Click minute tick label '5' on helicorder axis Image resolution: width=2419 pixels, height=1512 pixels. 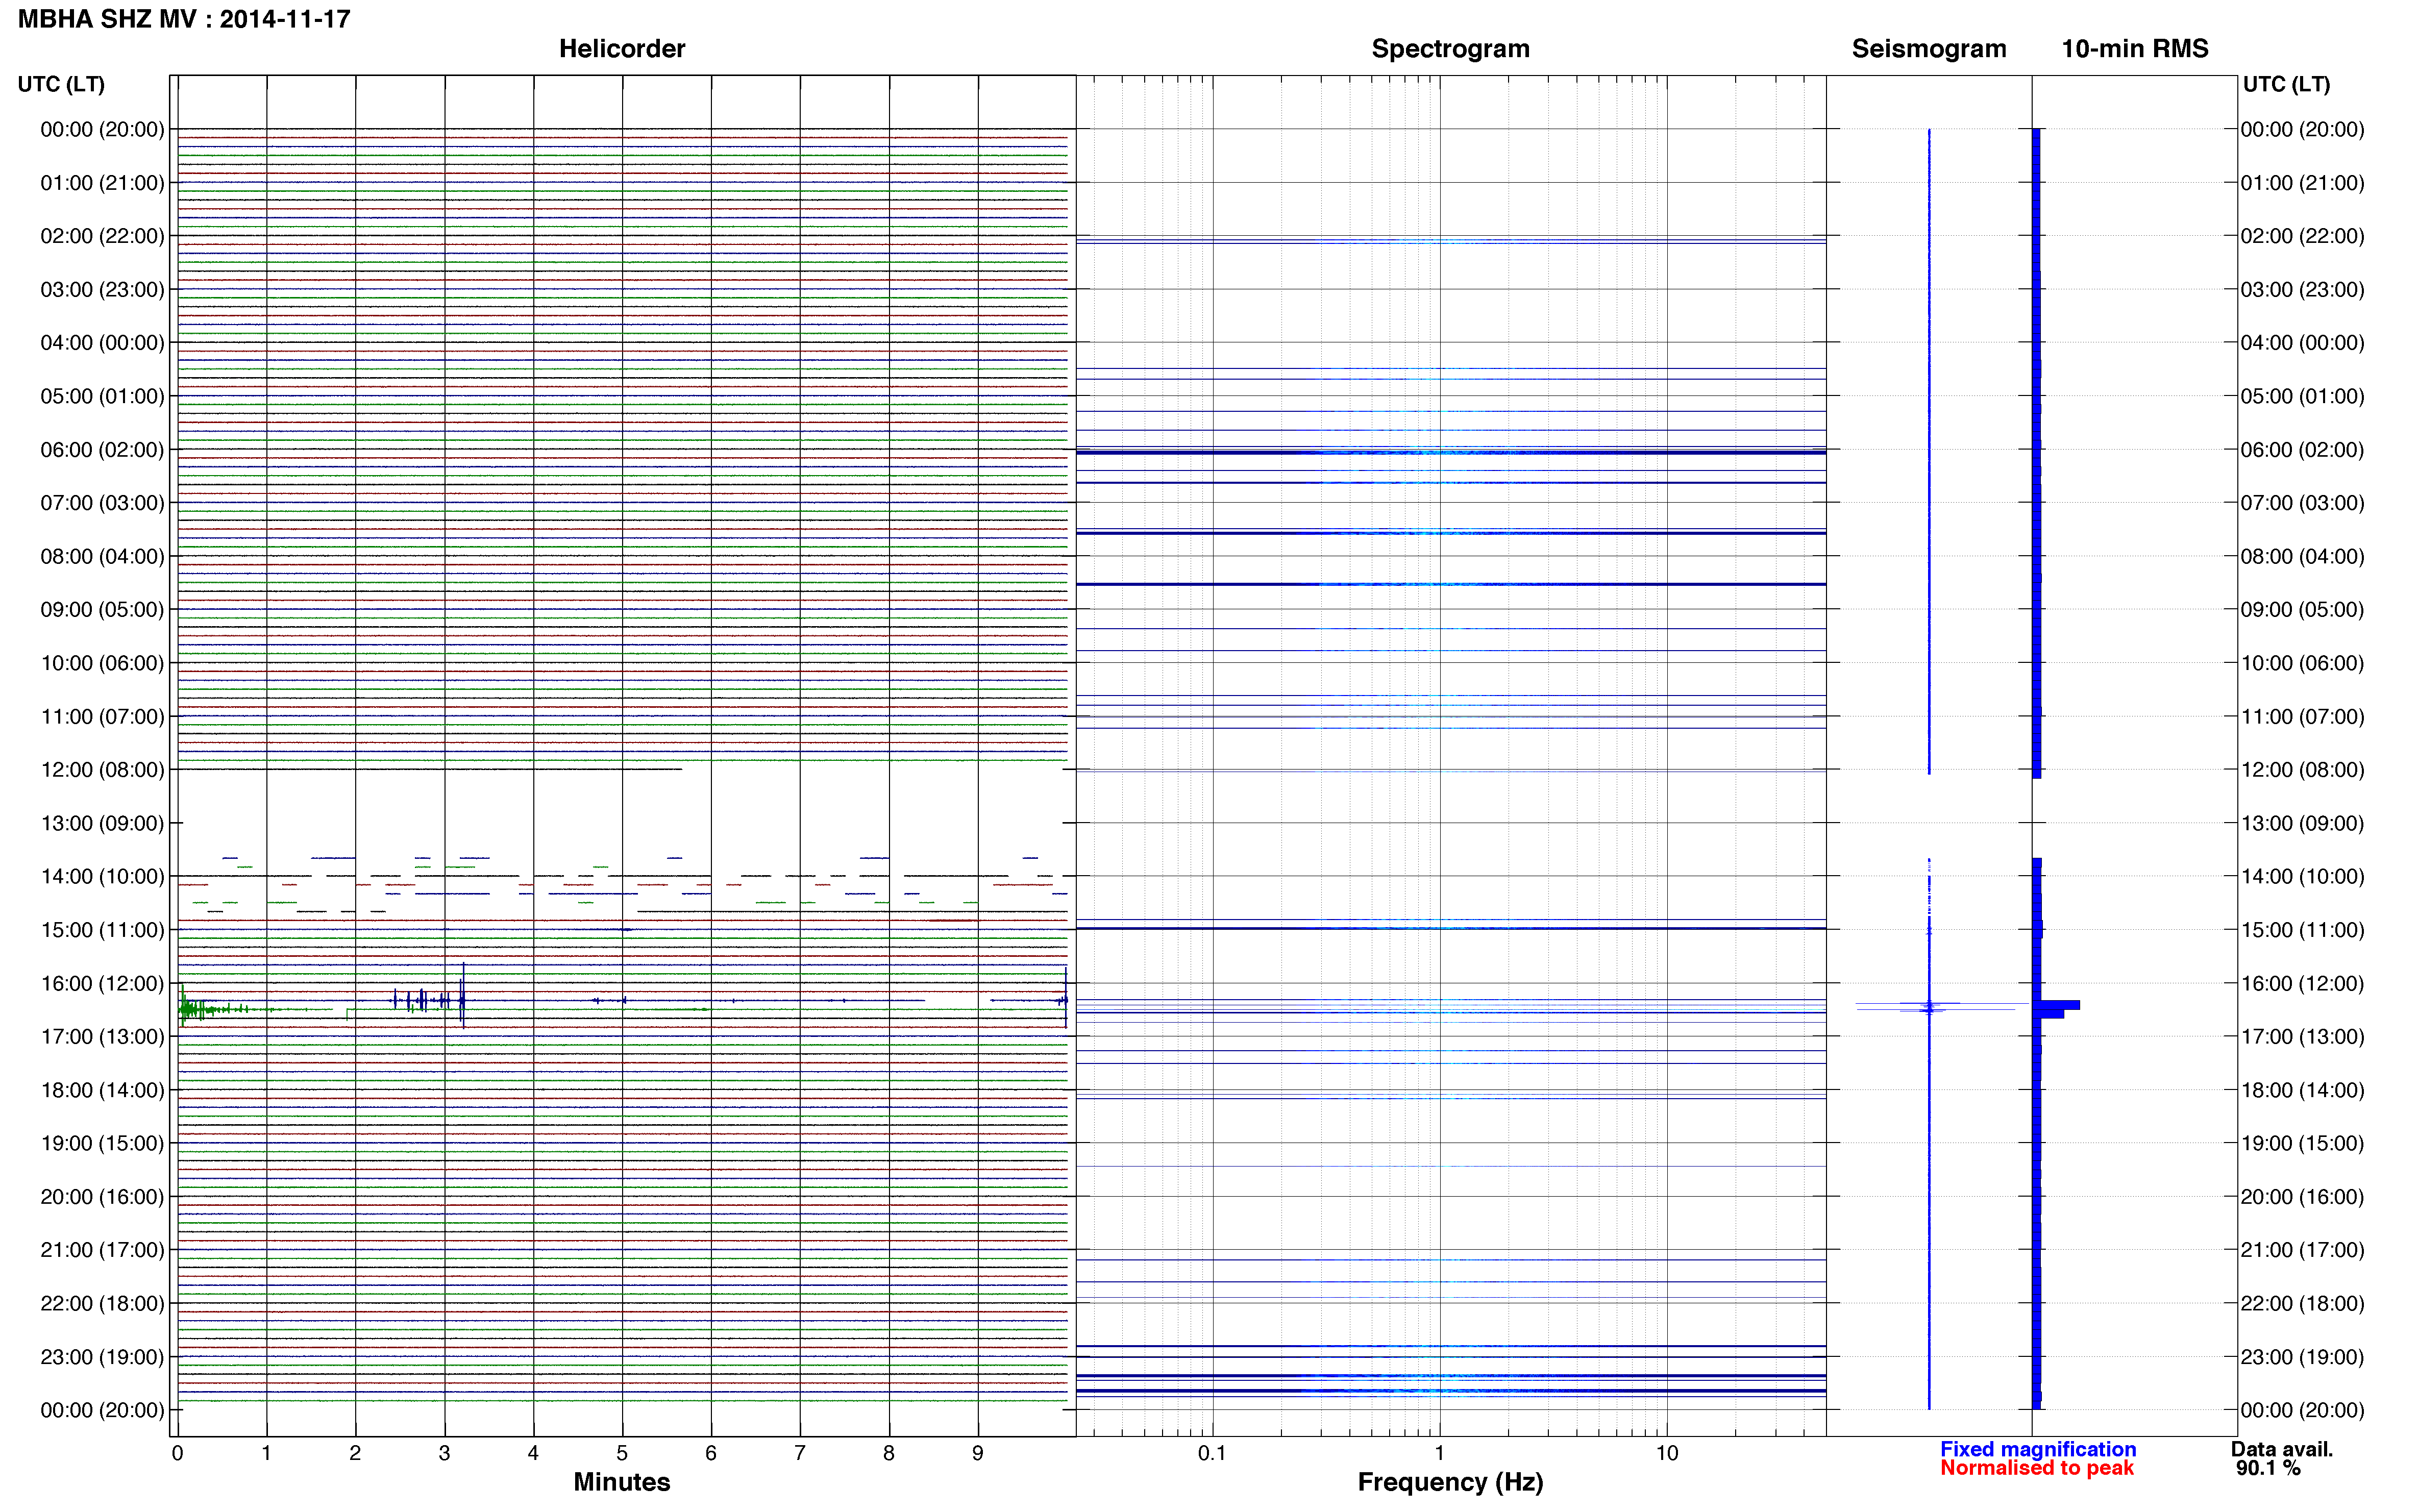pos(622,1453)
